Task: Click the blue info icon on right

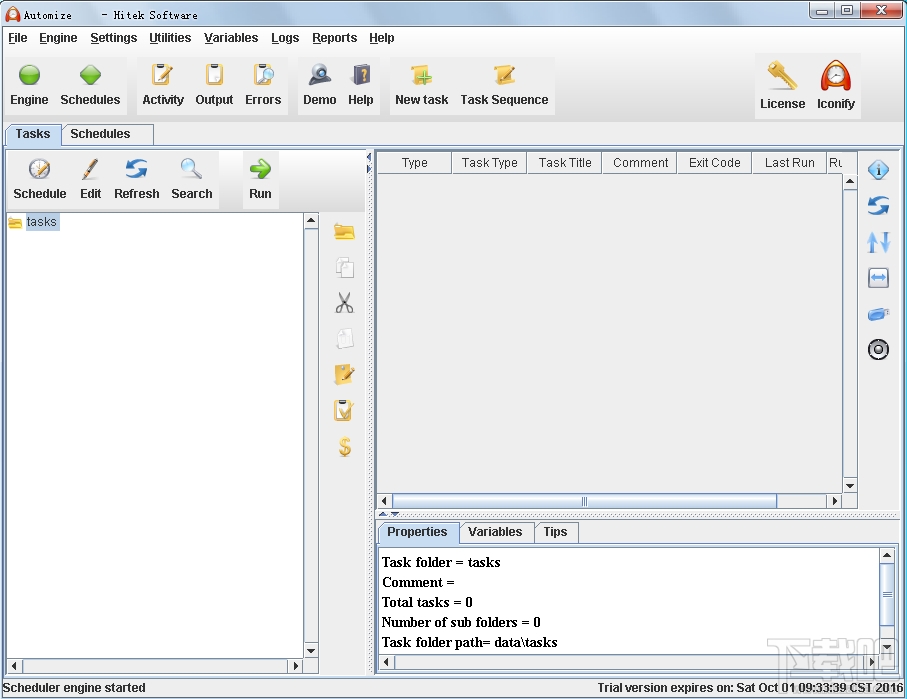Action: (x=878, y=170)
